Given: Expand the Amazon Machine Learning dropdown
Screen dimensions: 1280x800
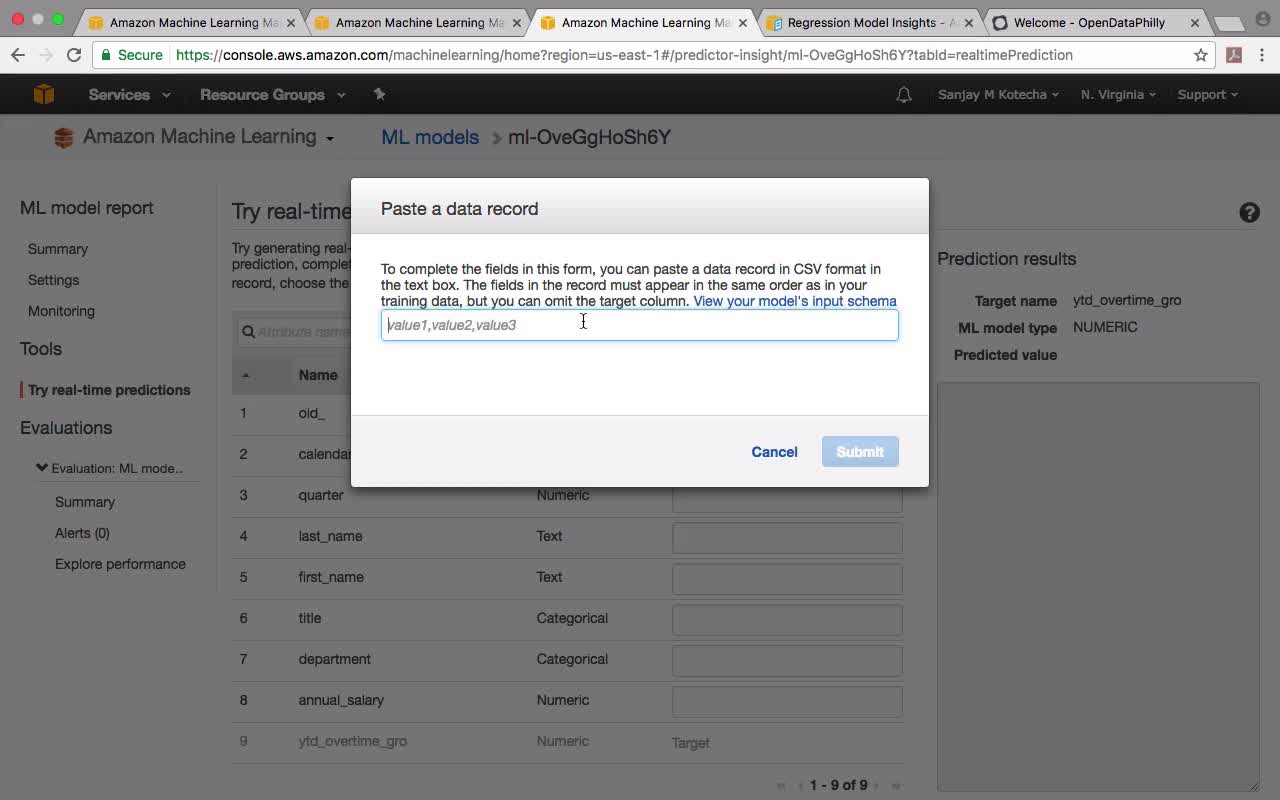Looking at the screenshot, I should click(330, 139).
